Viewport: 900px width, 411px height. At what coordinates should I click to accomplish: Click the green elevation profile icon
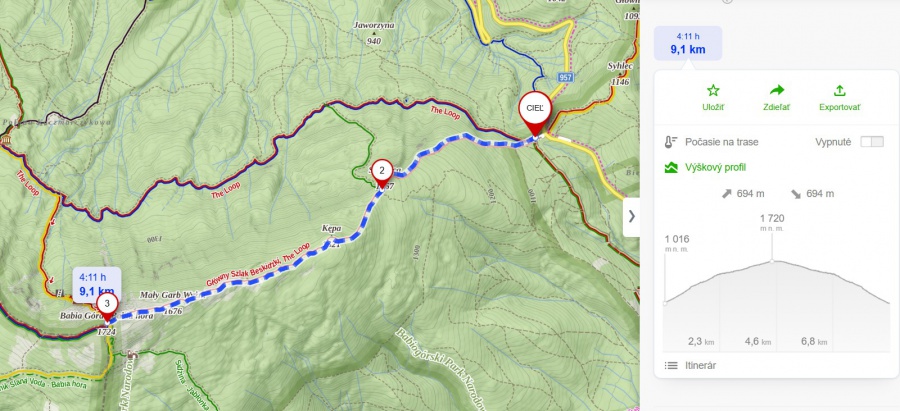click(x=670, y=168)
